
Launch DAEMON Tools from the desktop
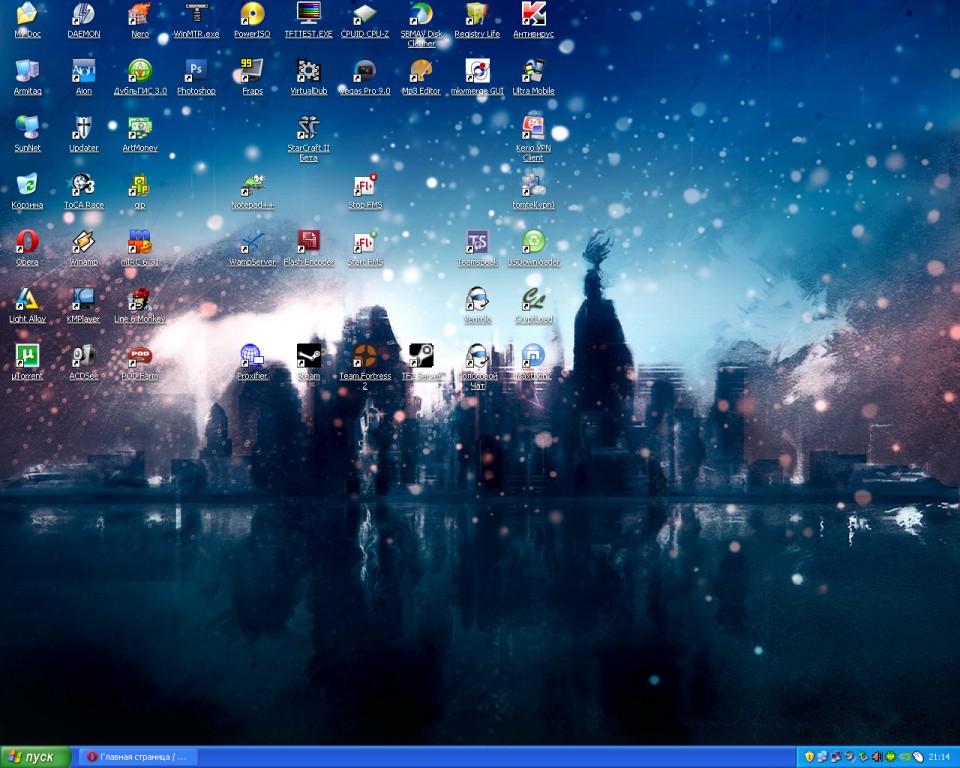pyautogui.click(x=84, y=14)
